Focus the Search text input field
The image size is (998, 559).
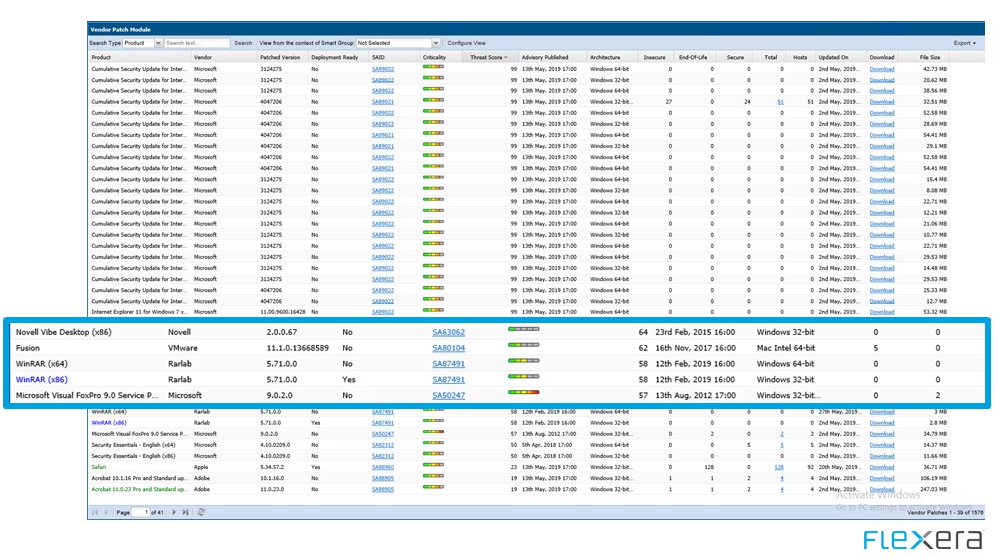(197, 43)
